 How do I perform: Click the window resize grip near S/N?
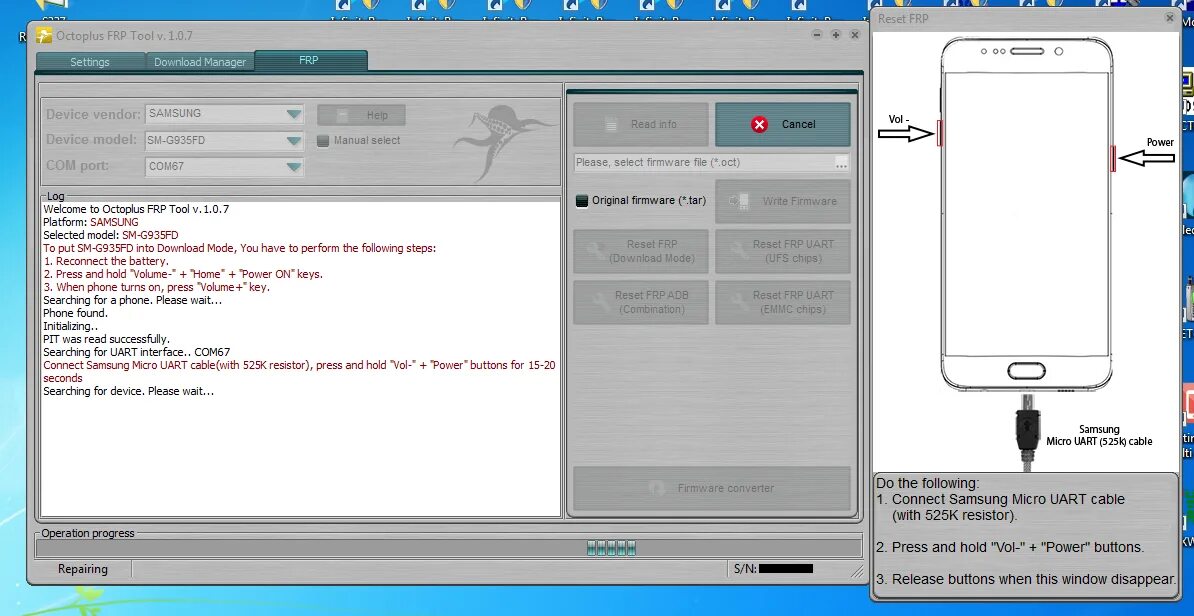point(857,570)
